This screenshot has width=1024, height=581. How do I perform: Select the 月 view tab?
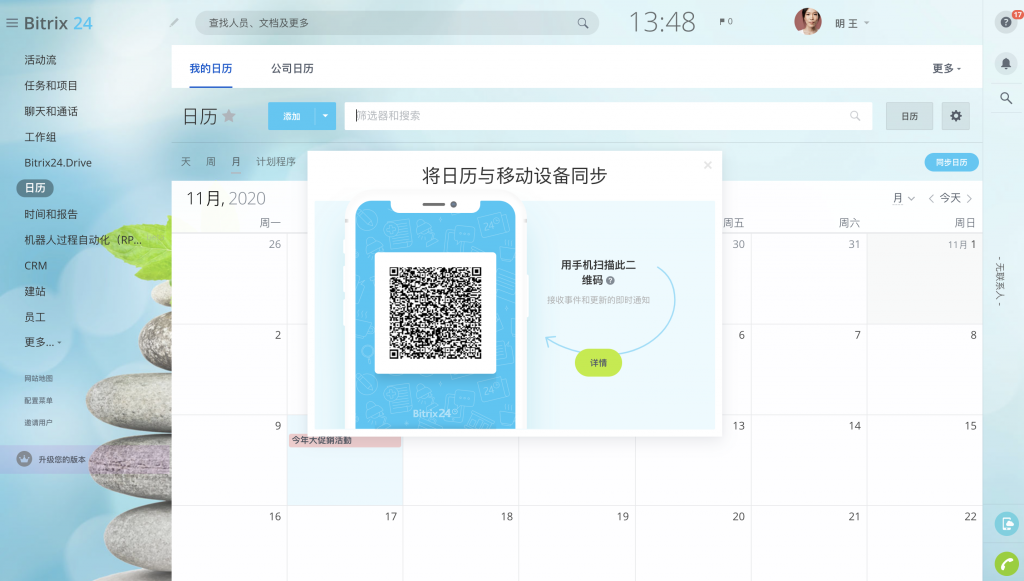[x=236, y=161]
